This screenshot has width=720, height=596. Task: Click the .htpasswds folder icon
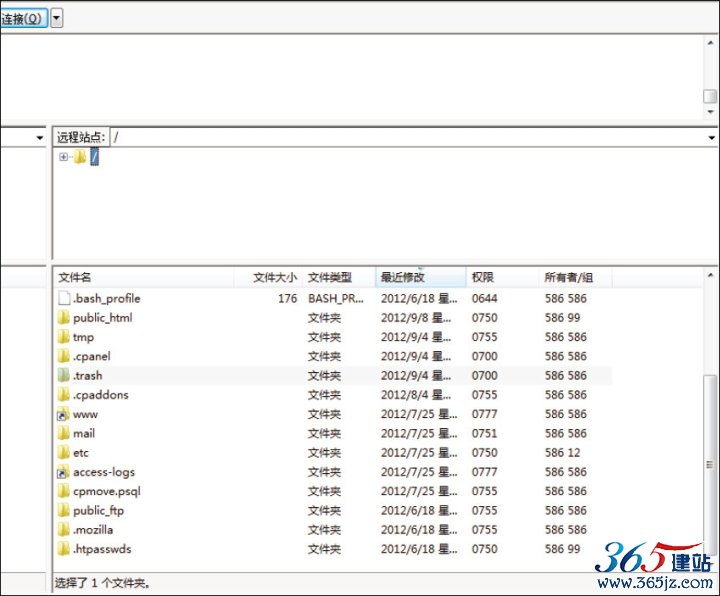point(64,549)
